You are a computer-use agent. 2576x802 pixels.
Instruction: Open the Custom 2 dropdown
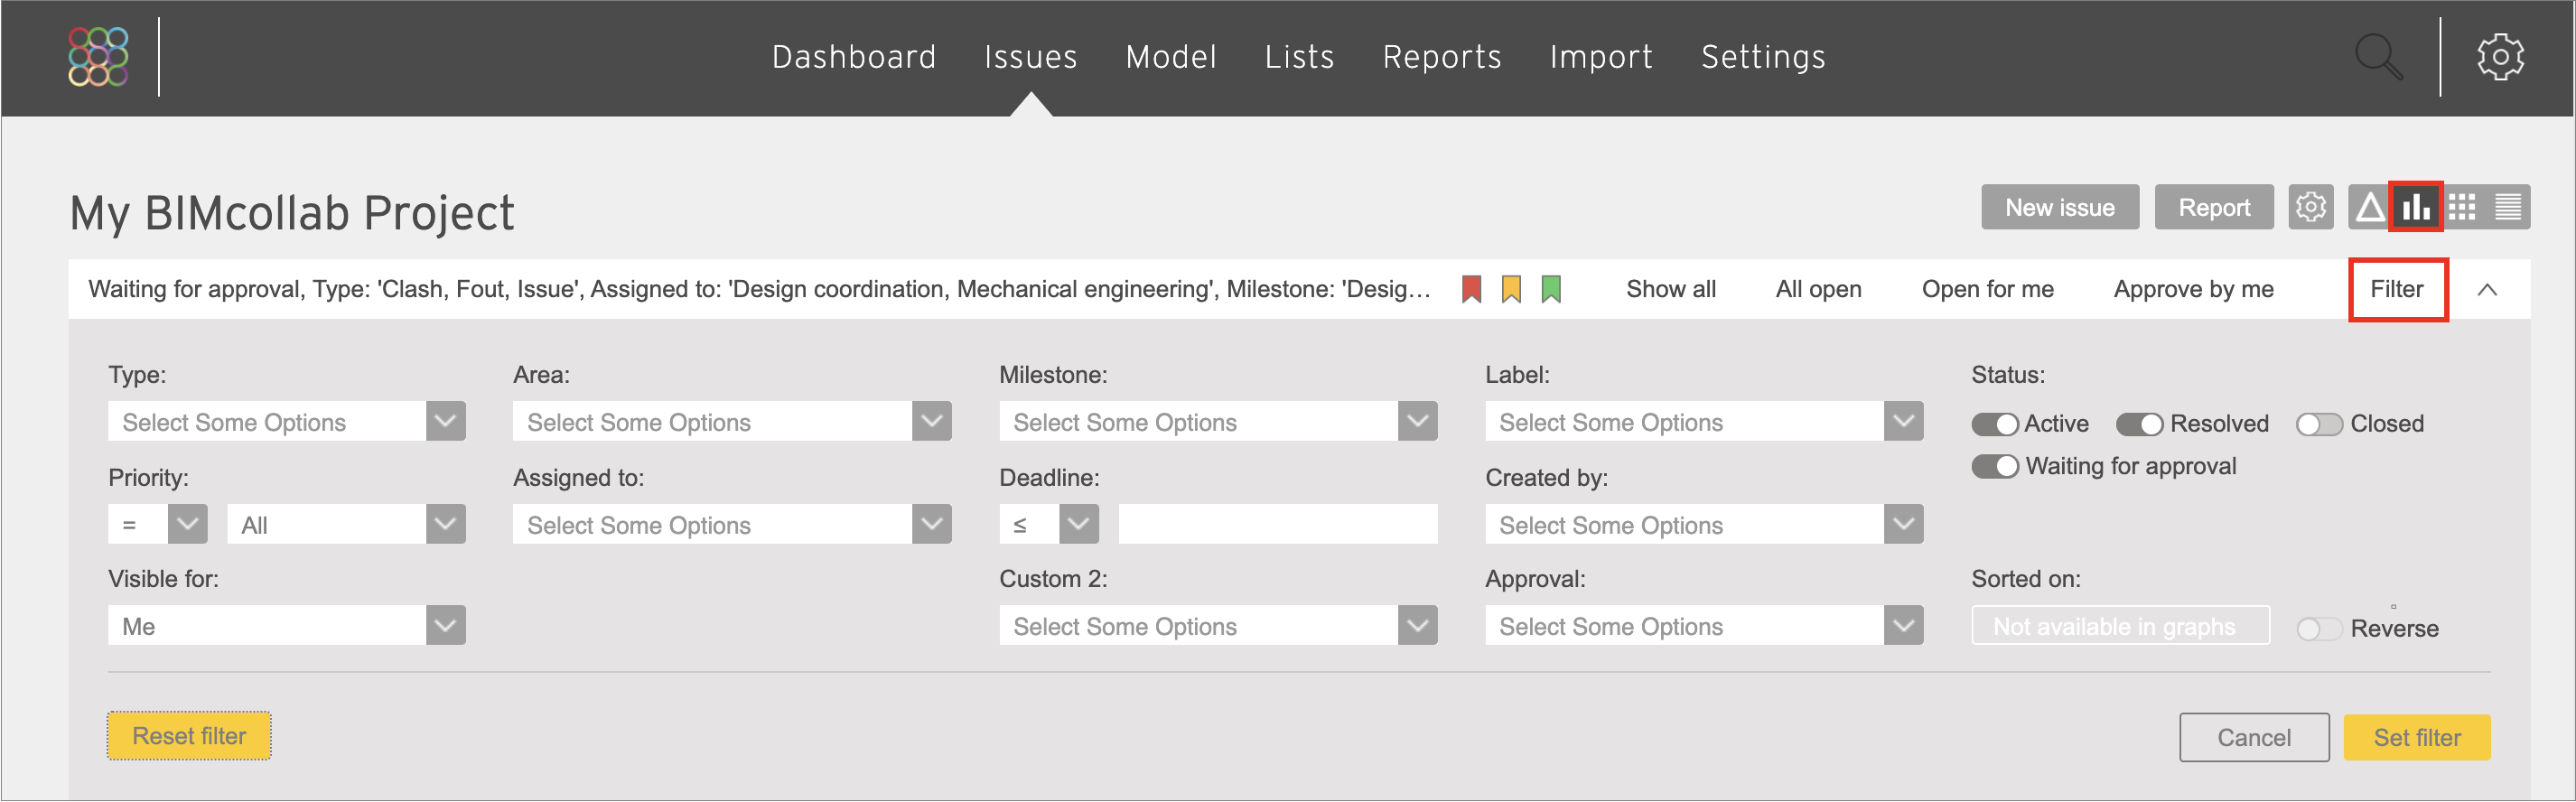[x=1218, y=625]
